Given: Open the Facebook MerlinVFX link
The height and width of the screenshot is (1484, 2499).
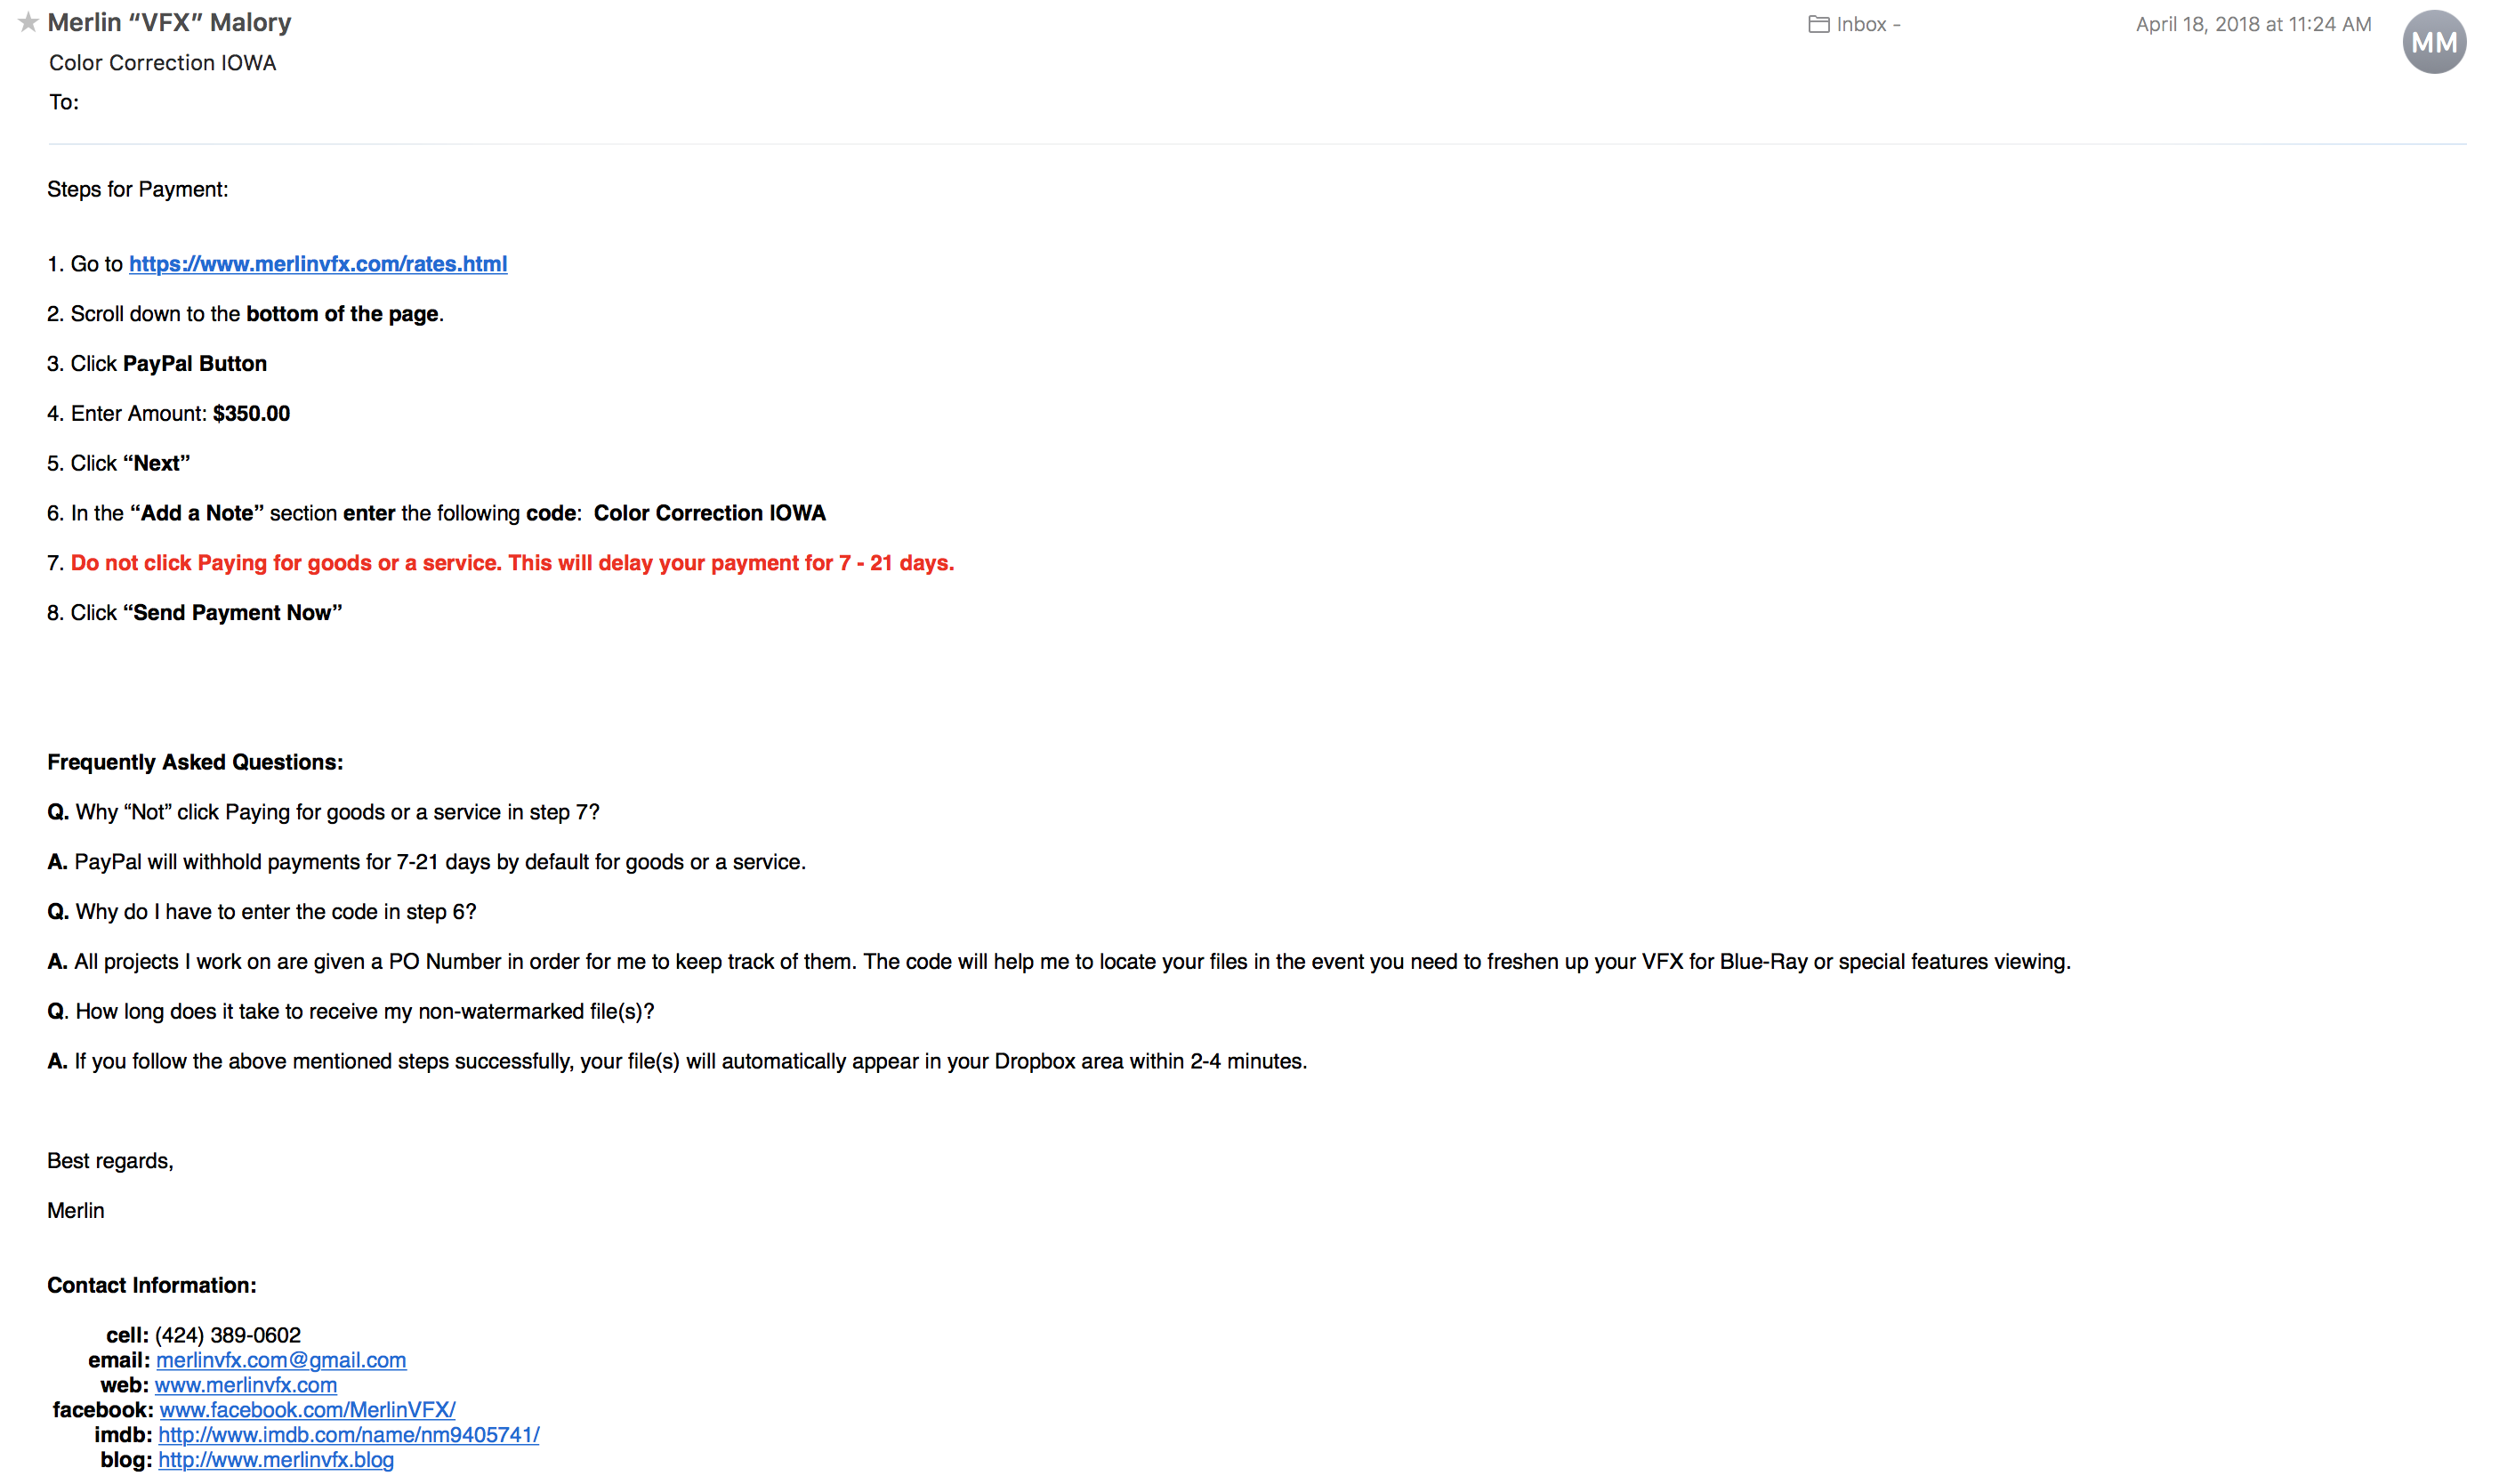Looking at the screenshot, I should [x=308, y=1410].
